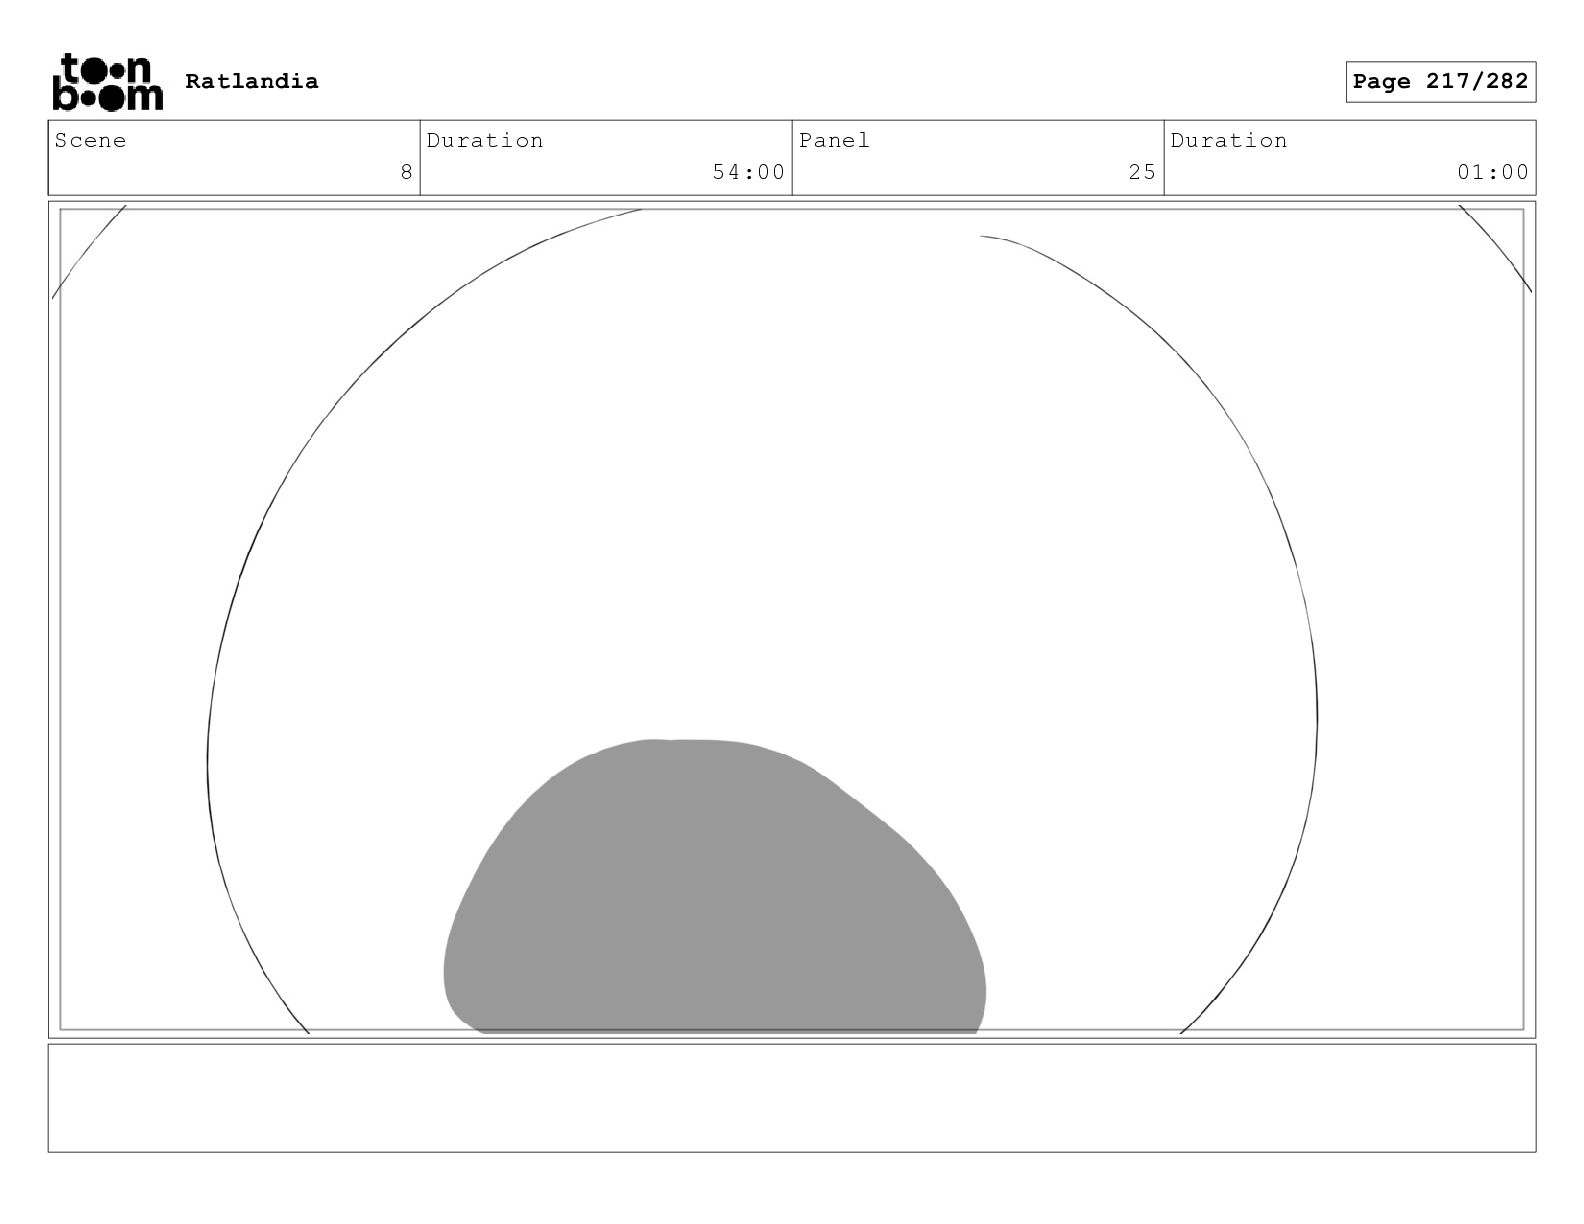Click the Duration label beside Scene
The image size is (1584, 1224).
[x=485, y=140]
